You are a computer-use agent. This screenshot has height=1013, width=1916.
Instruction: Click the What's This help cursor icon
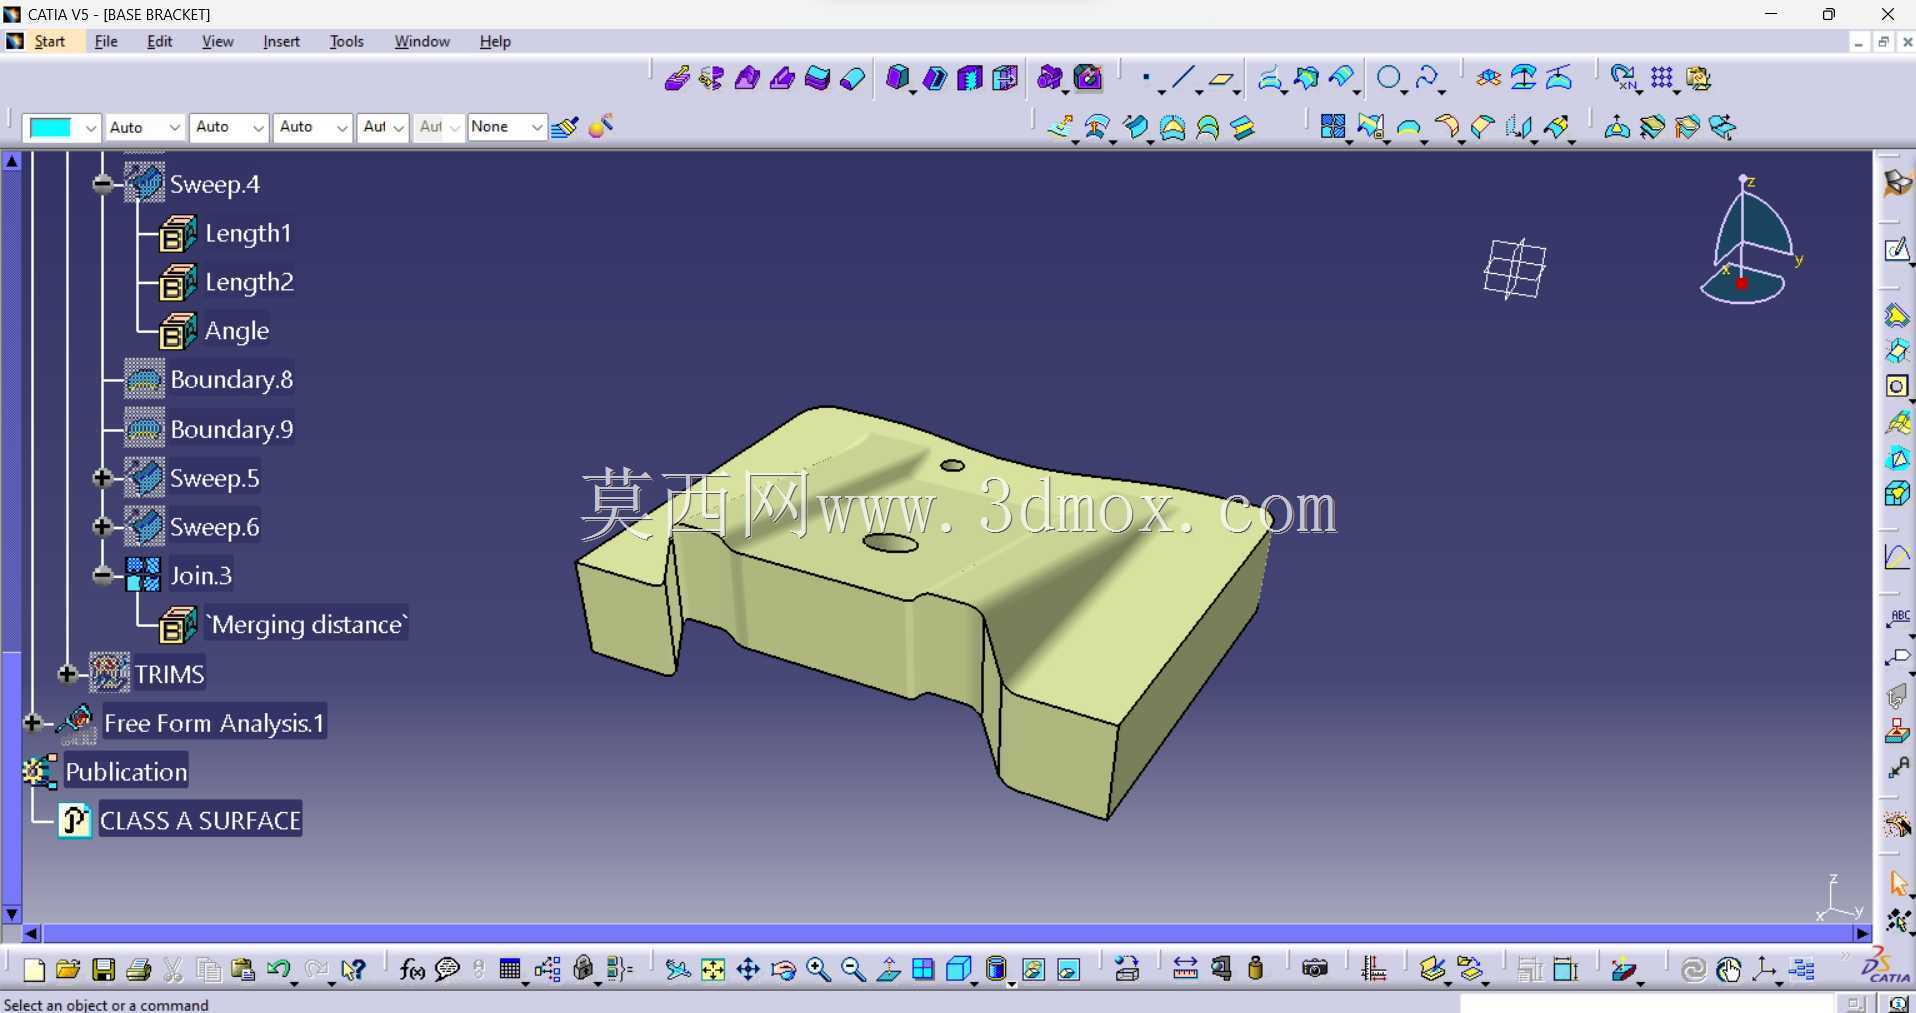(x=353, y=969)
